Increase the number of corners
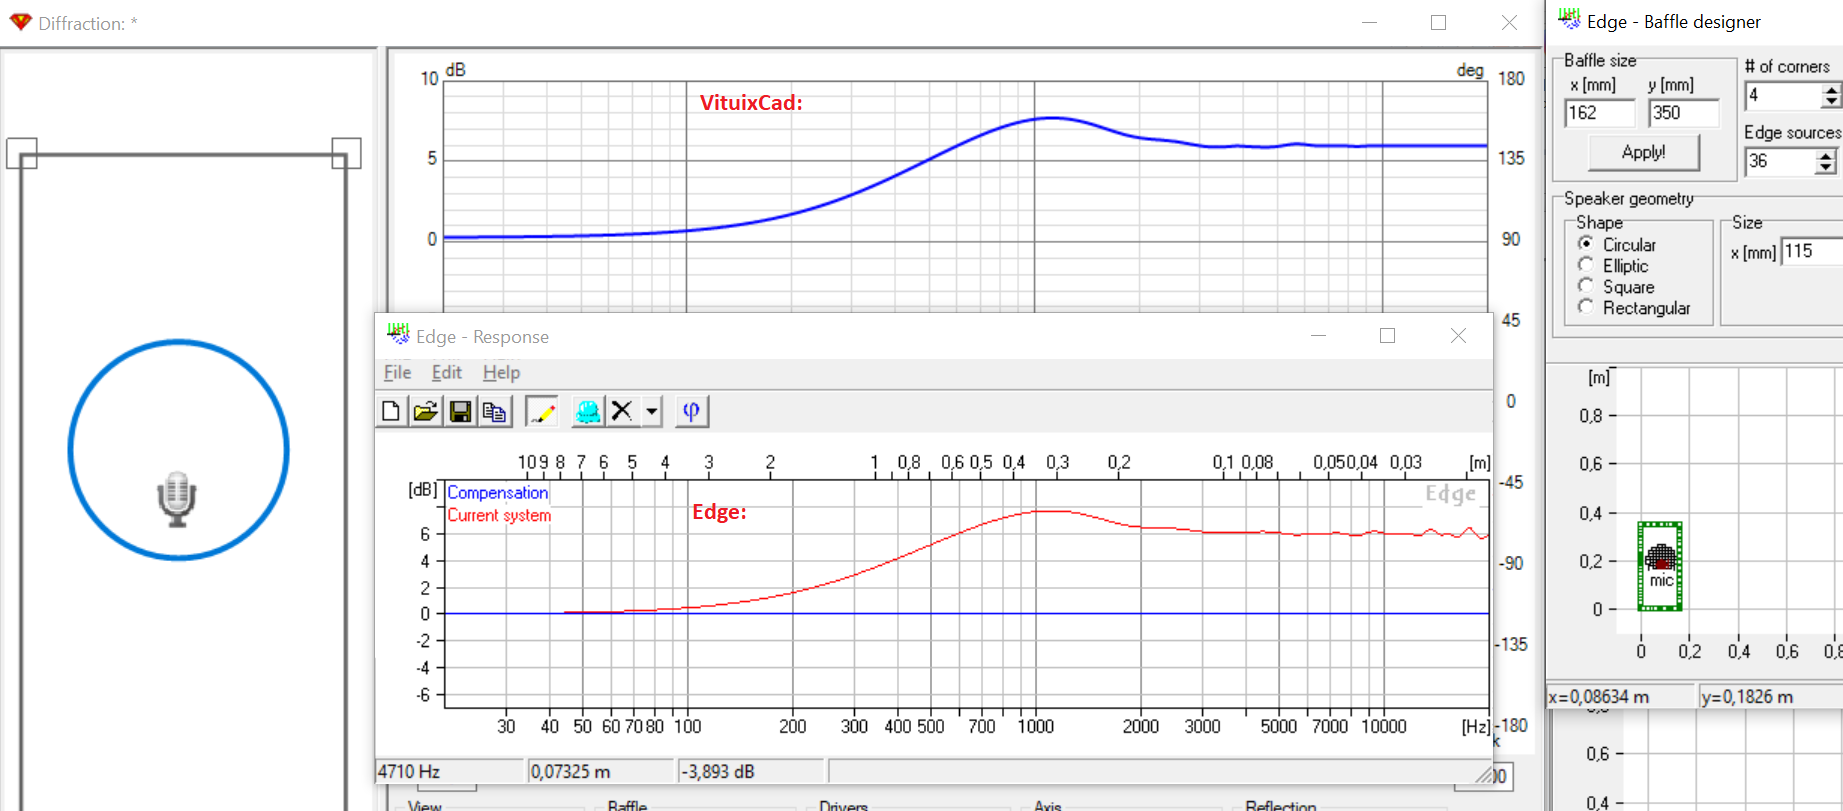The image size is (1843, 811). (1831, 90)
